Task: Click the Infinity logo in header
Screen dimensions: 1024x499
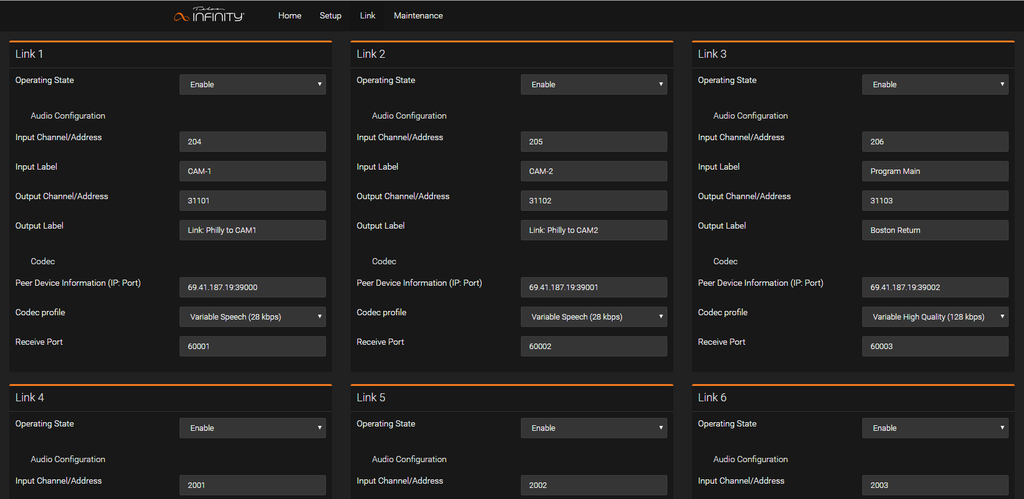Action: point(209,15)
